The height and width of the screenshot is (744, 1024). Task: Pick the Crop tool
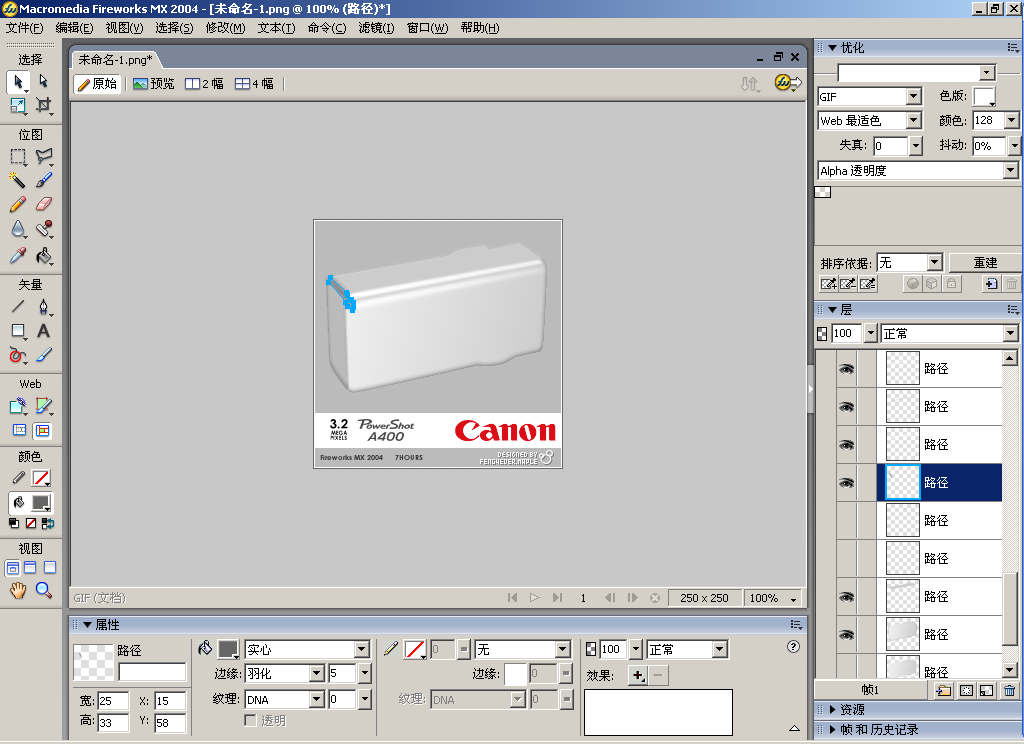pyautogui.click(x=44, y=105)
